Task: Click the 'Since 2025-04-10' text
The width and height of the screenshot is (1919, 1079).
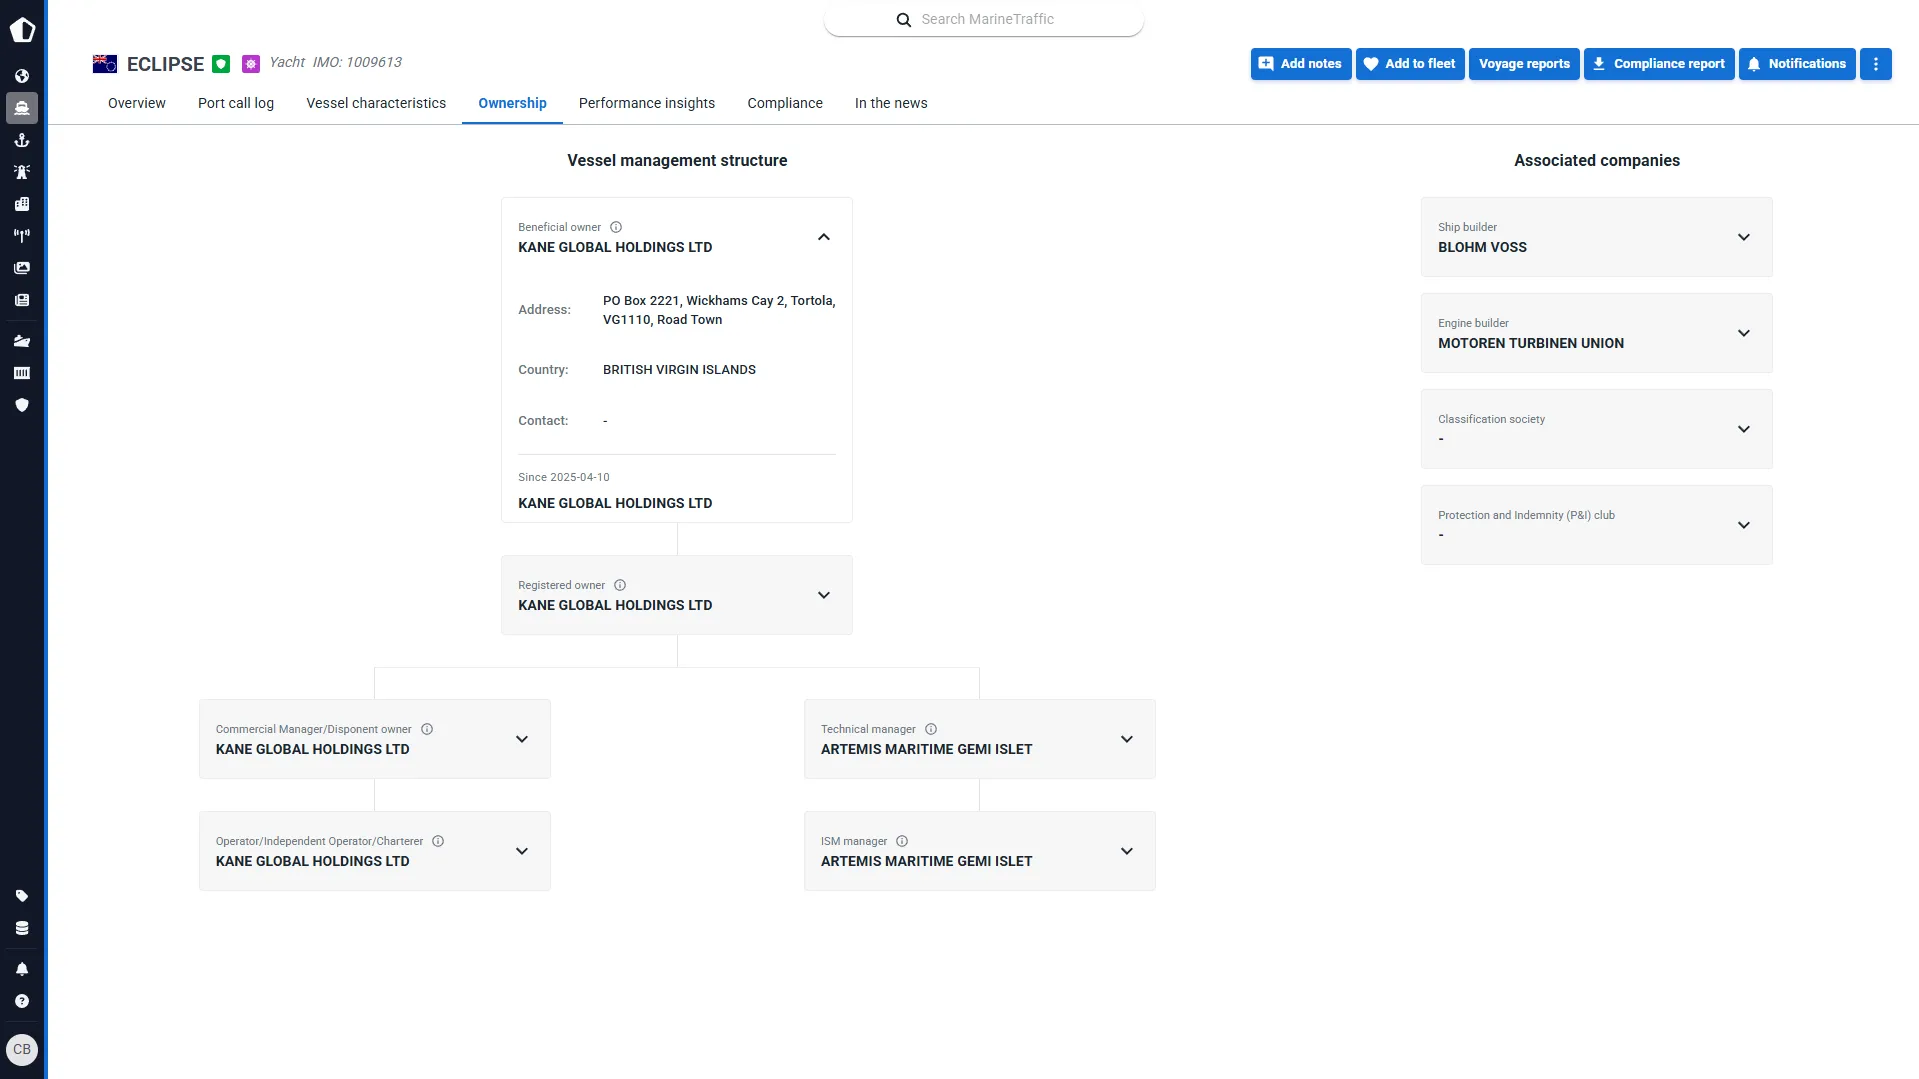Action: click(564, 478)
